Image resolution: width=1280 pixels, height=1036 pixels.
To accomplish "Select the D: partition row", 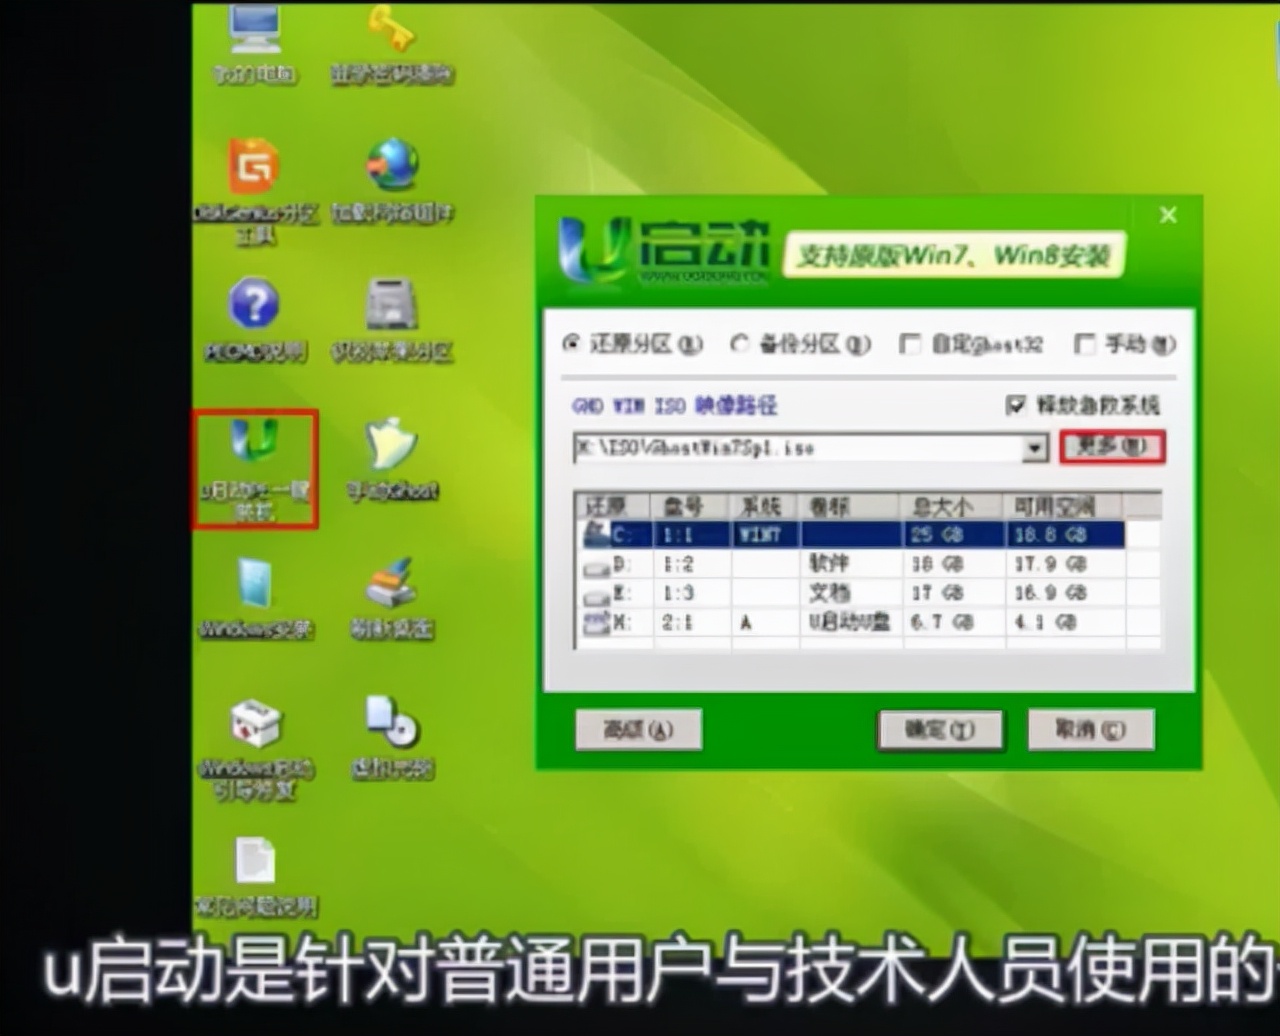I will click(x=750, y=563).
